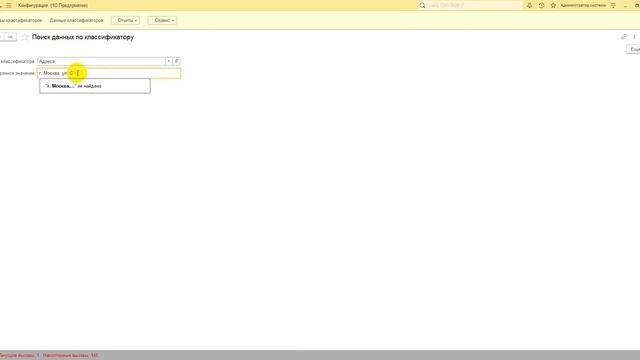Open the classifier field's open-item button
This screenshot has height=360, width=640.
coord(176,61)
